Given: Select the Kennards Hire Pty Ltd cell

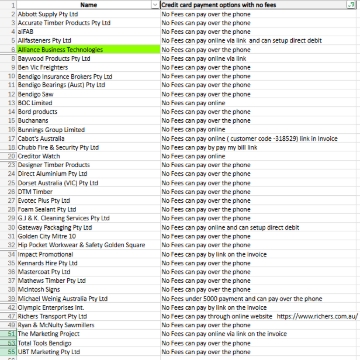Looking at the screenshot, I should pos(88,263).
